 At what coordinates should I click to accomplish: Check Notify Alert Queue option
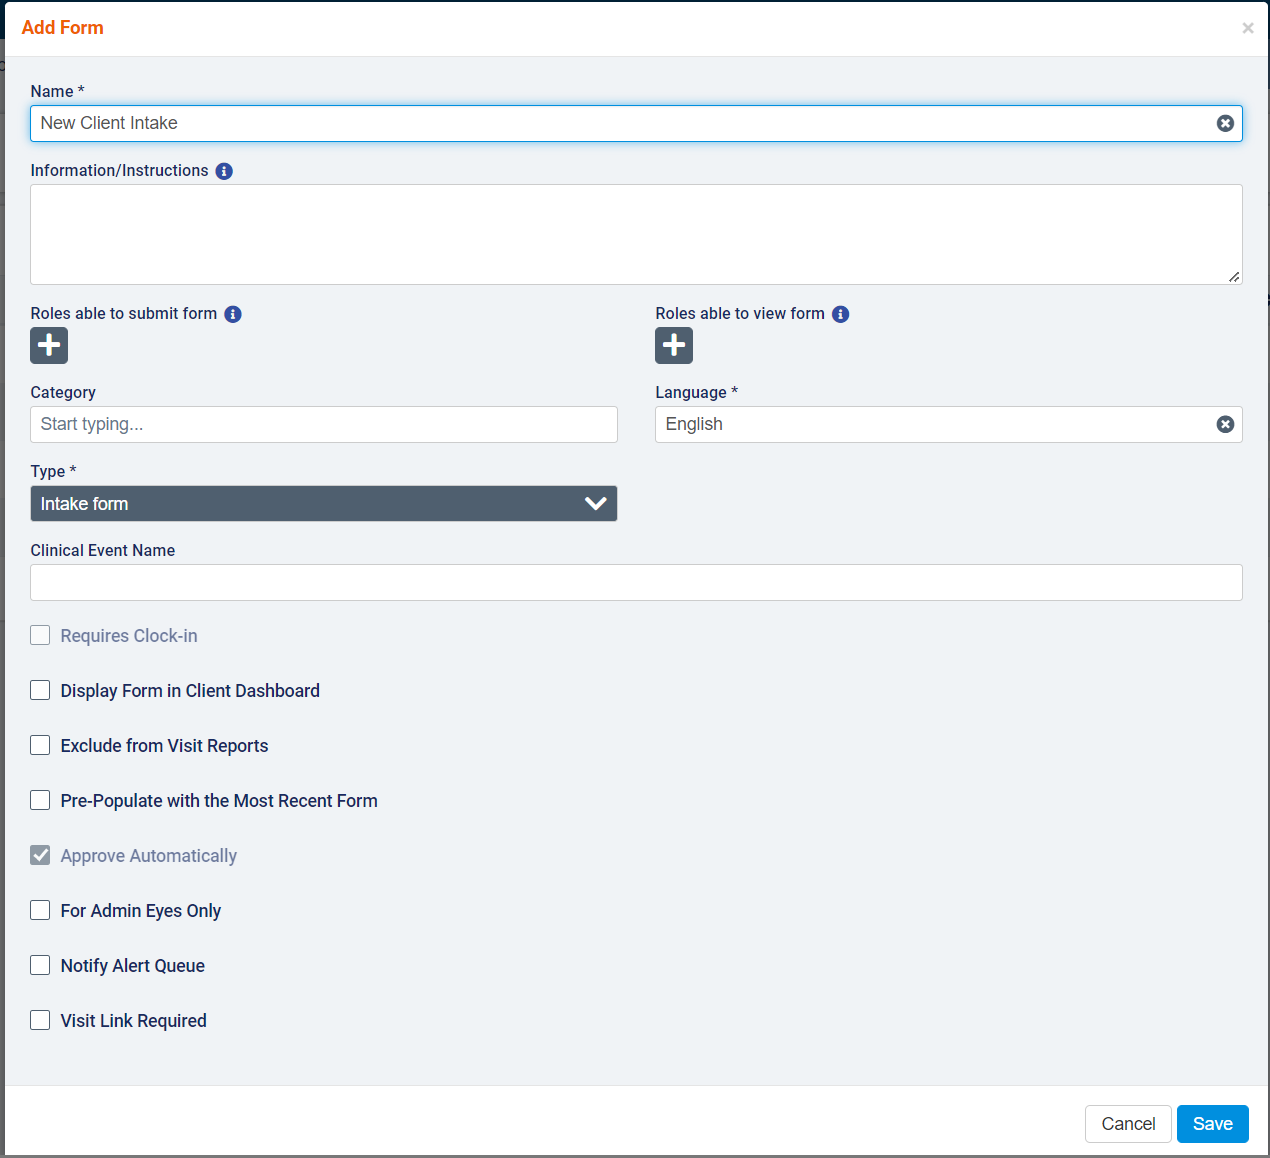pyautogui.click(x=40, y=965)
